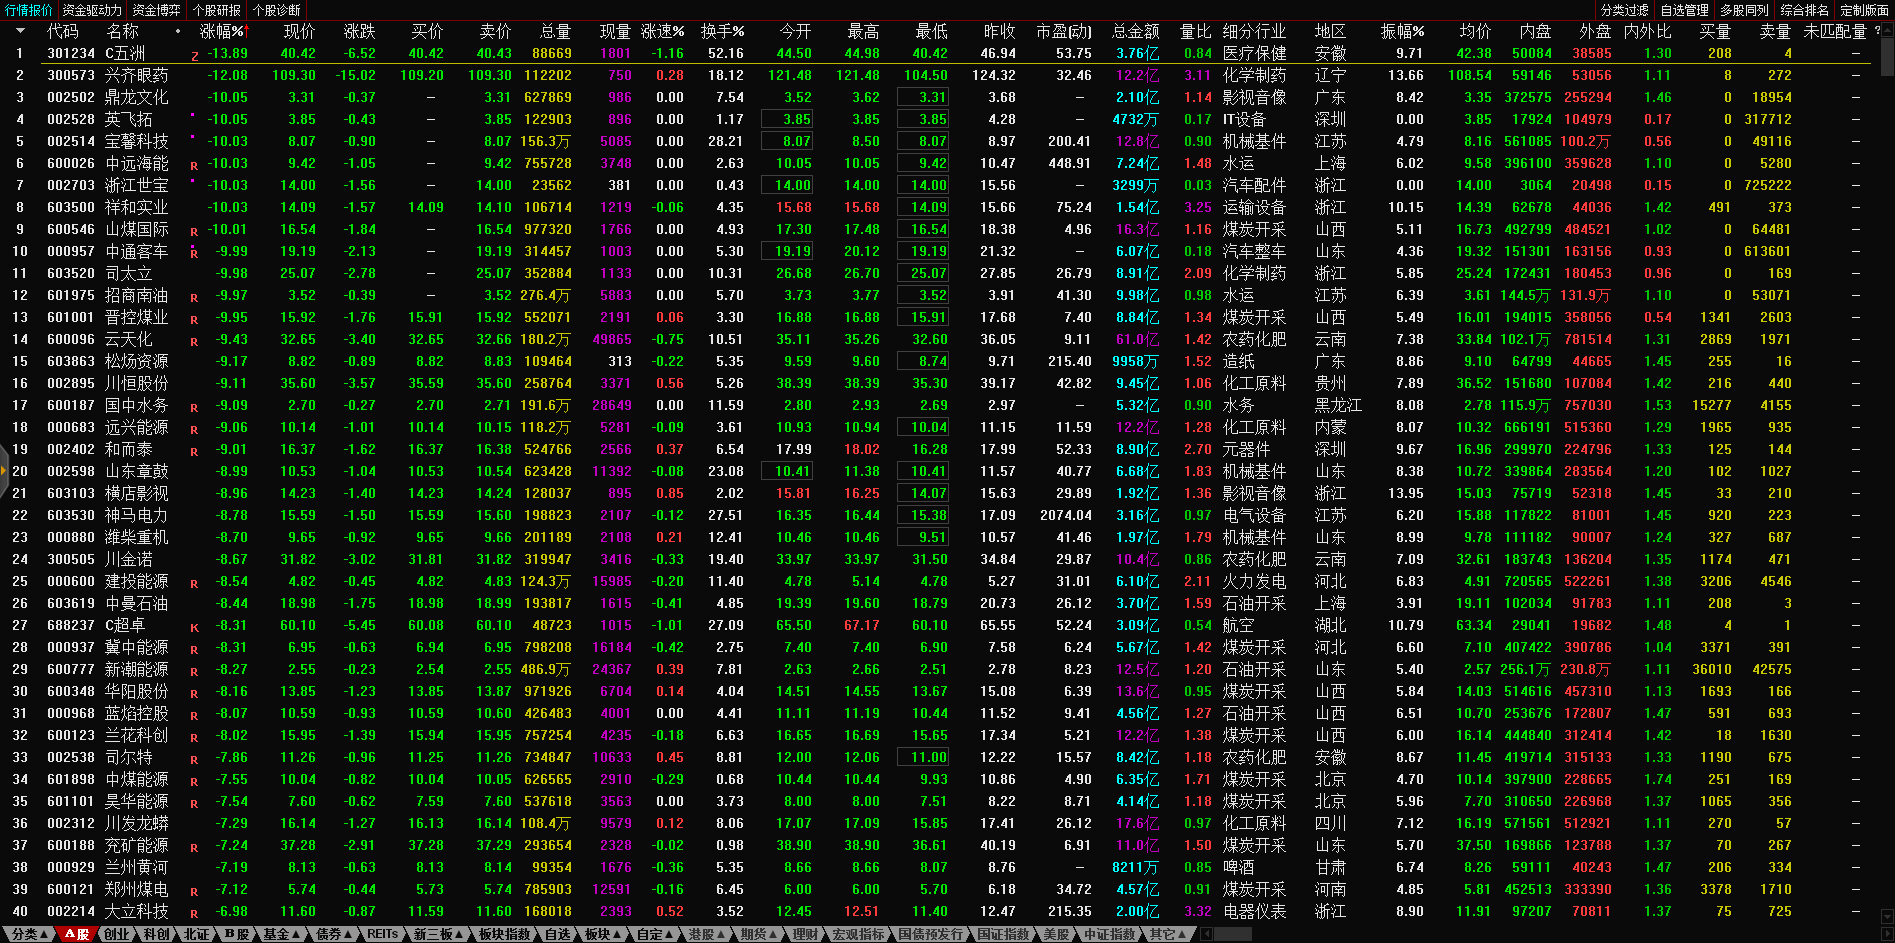Click the Z badge beside C五洲

194,55
